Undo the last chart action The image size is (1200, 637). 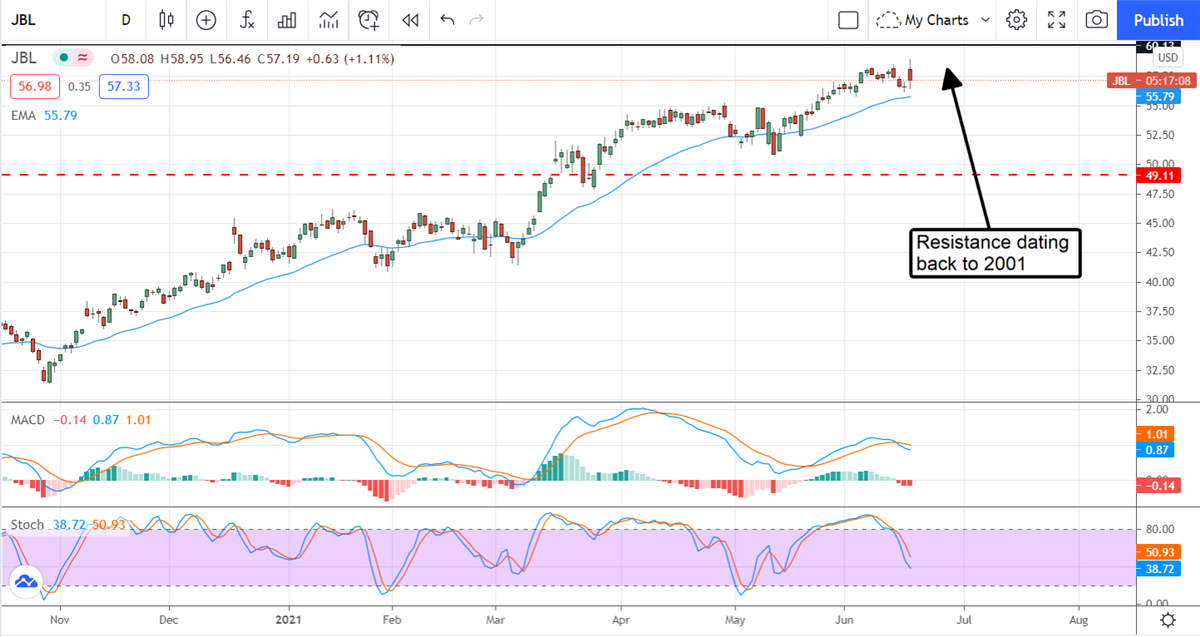[447, 20]
